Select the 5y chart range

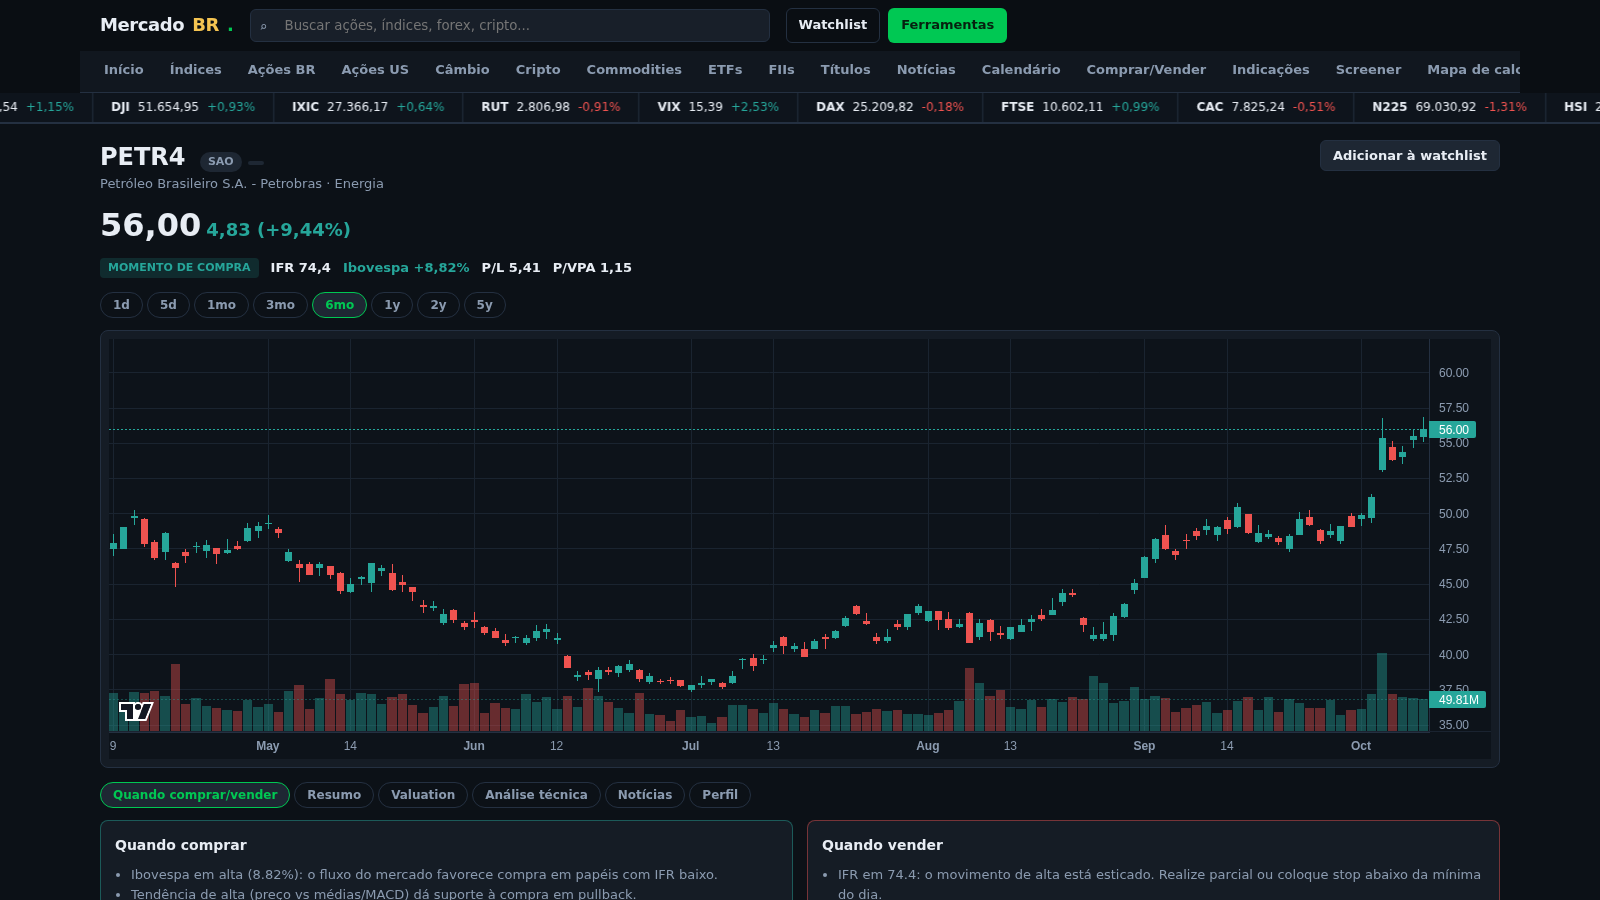(x=484, y=305)
